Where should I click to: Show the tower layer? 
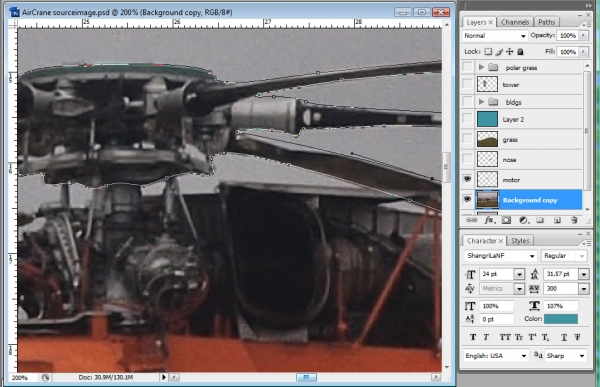pos(467,84)
